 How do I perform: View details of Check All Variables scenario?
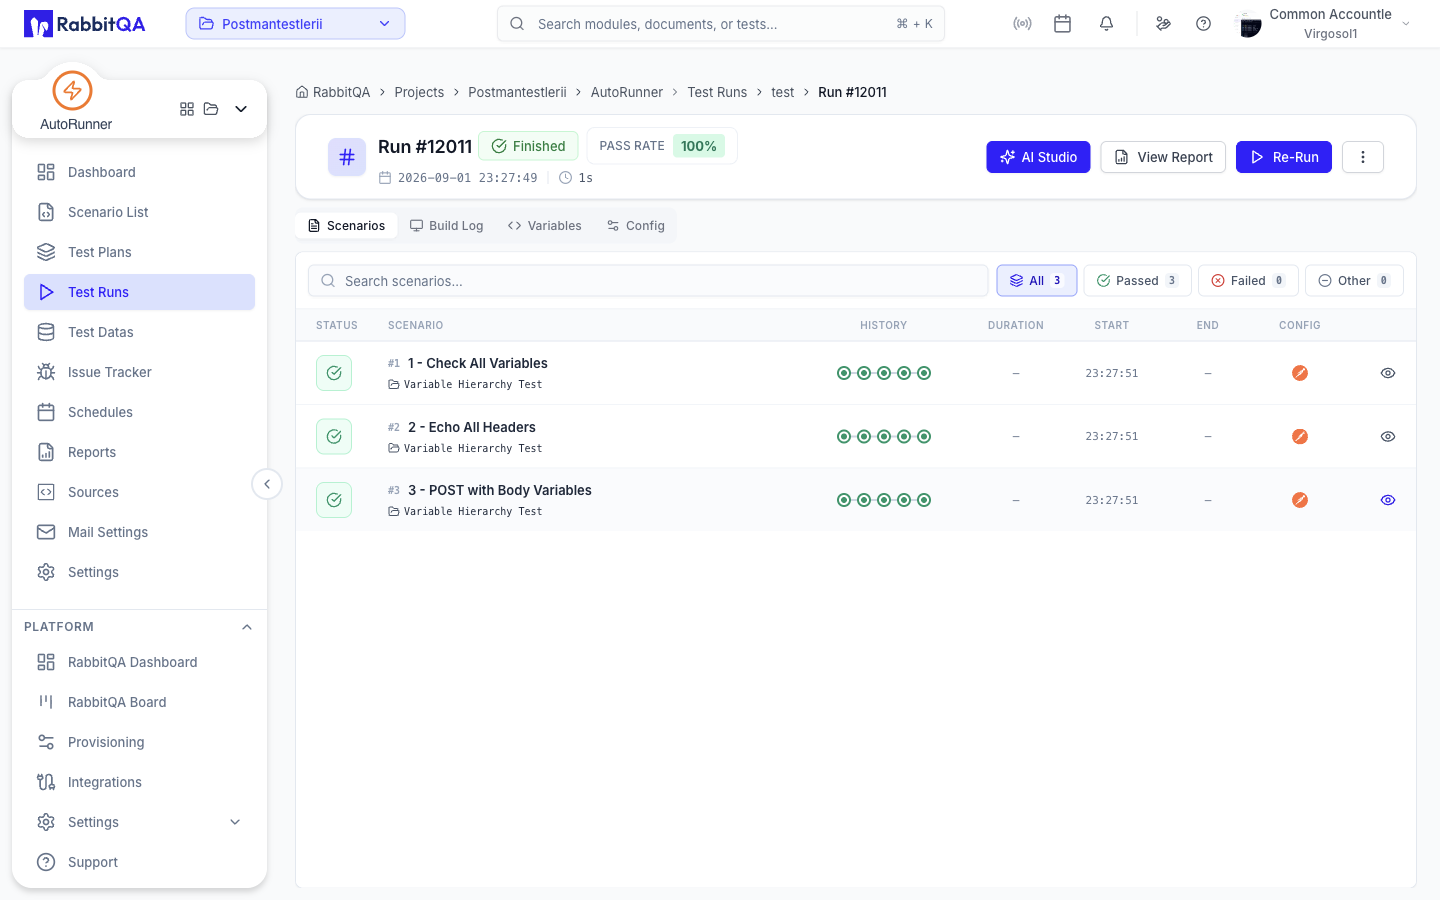[1388, 373]
